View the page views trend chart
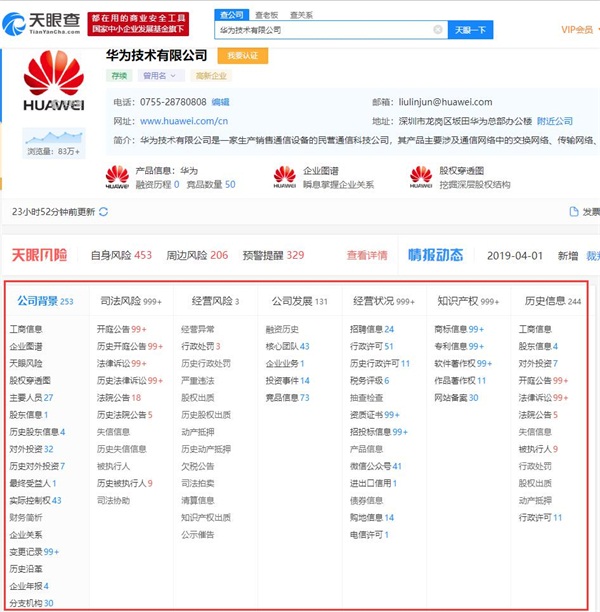This screenshot has height=612, width=600. tap(54, 143)
